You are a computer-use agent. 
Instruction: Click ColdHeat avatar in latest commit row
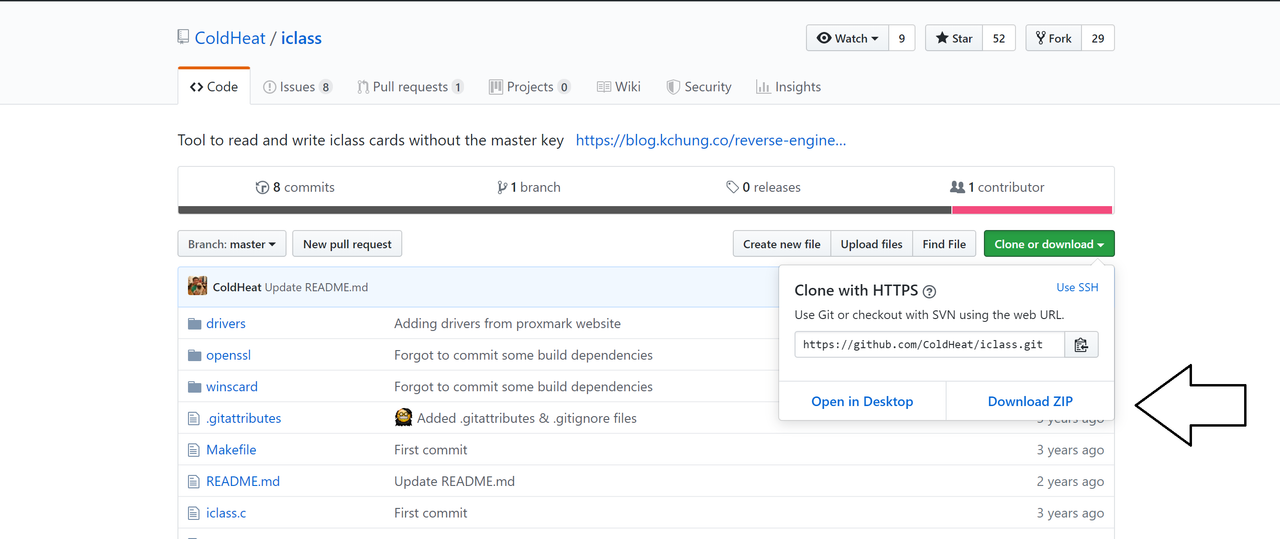(x=198, y=286)
